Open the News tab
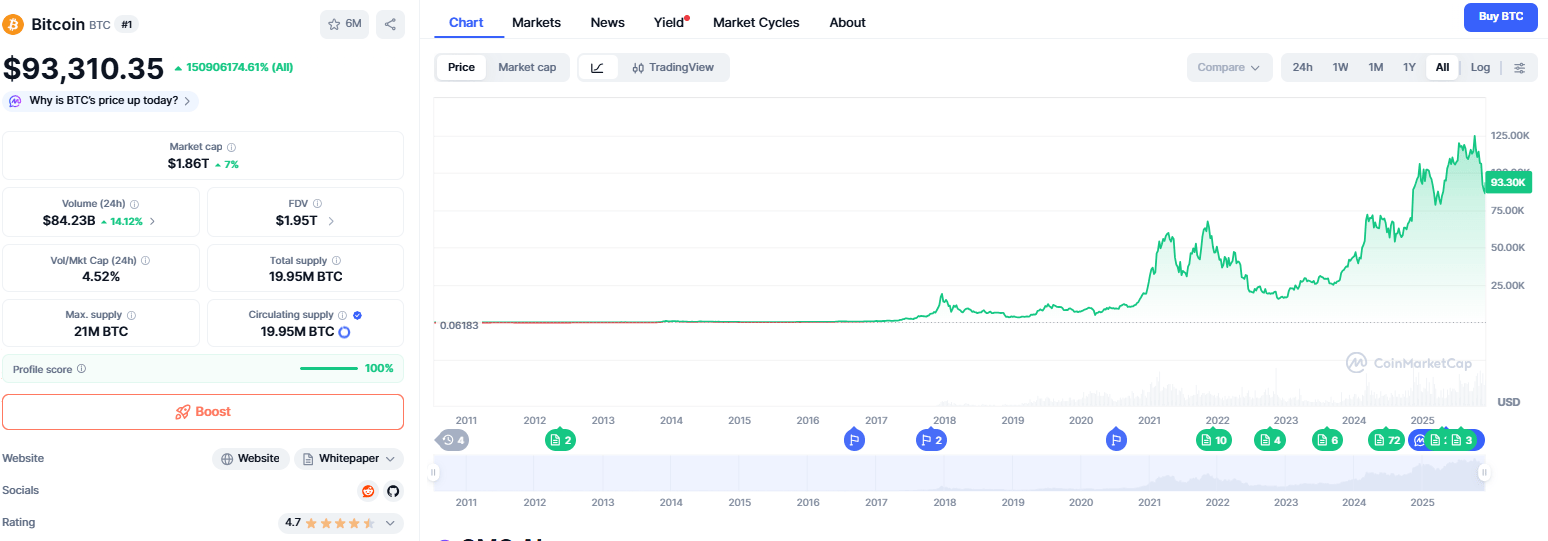1548x541 pixels. pos(608,22)
